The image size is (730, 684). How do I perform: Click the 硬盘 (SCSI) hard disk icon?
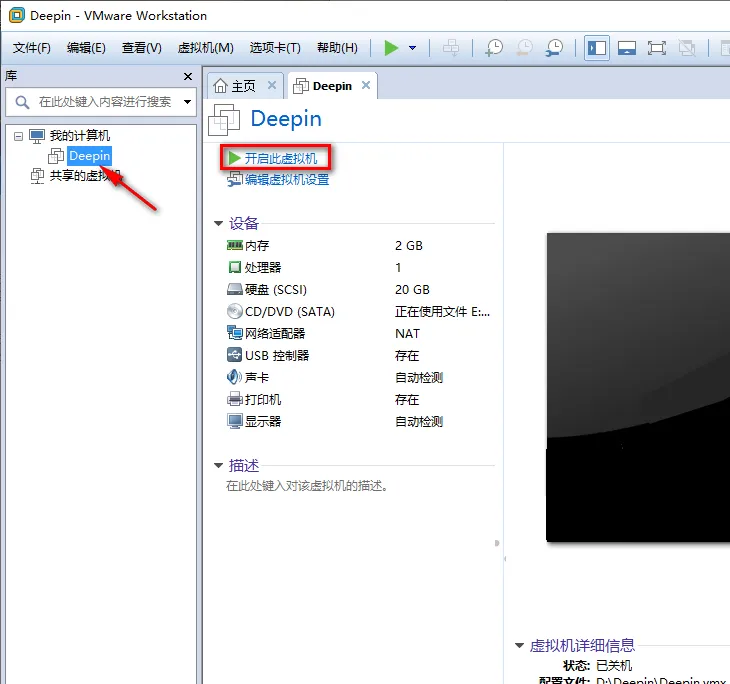coord(234,289)
